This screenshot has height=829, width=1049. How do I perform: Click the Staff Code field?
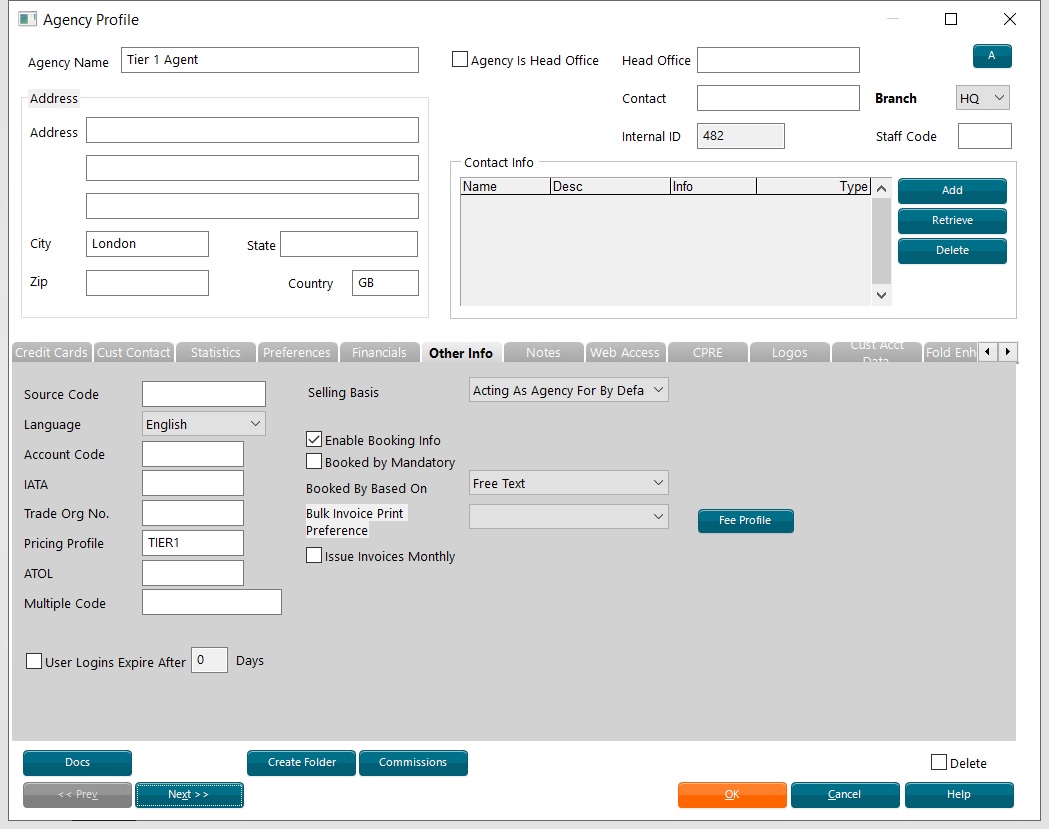pos(984,136)
